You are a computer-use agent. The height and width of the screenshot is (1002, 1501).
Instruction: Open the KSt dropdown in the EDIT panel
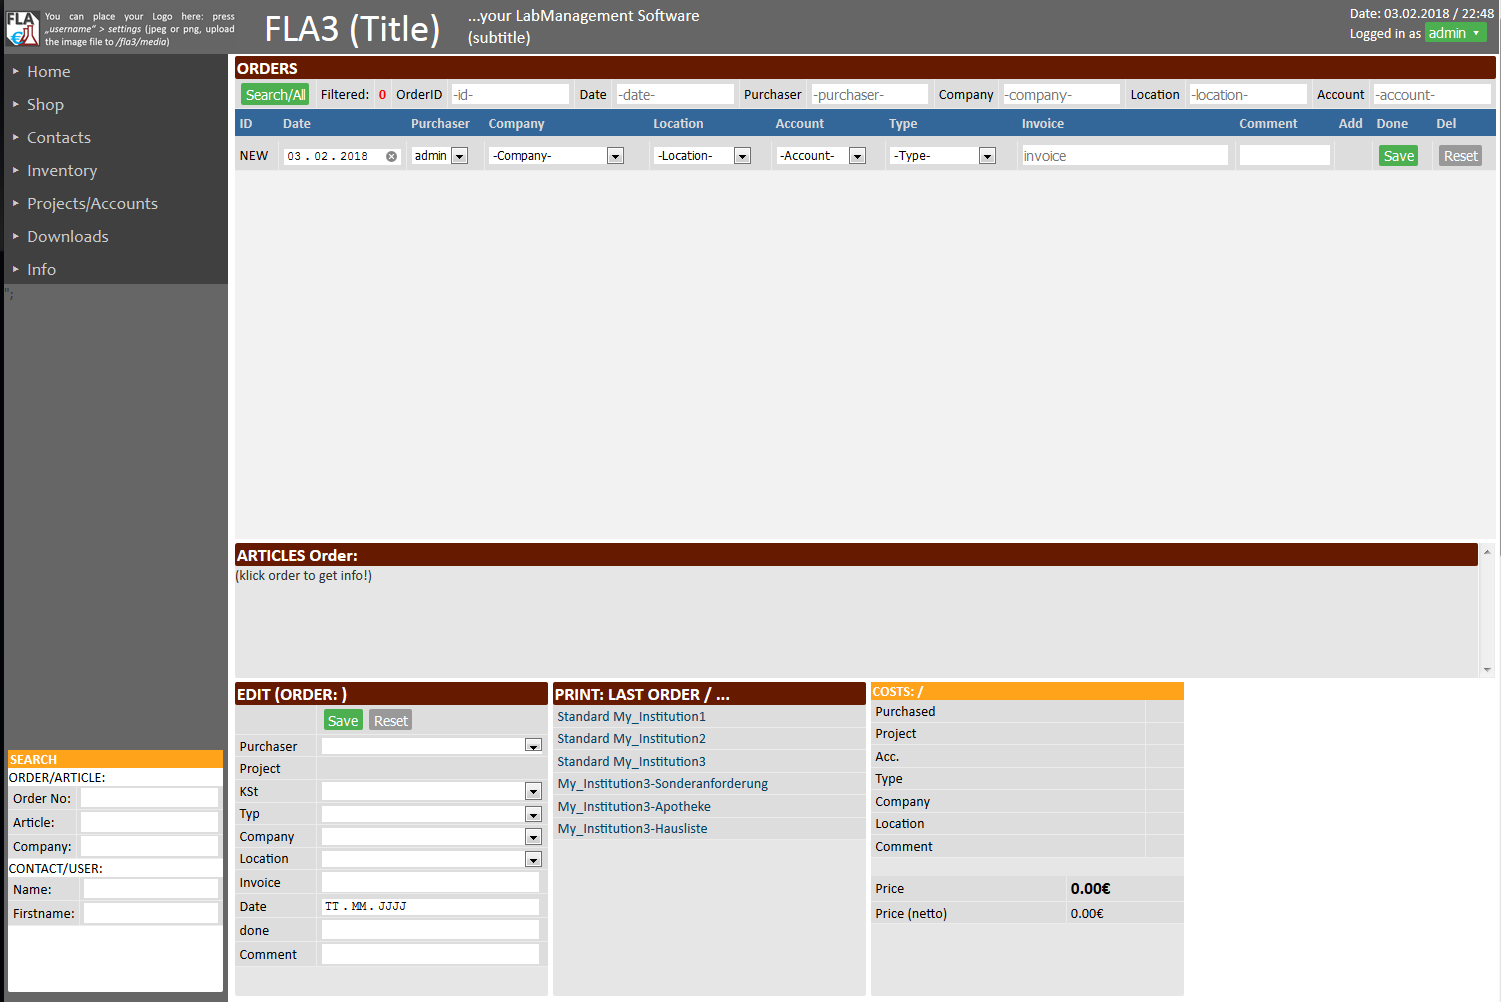pos(533,791)
